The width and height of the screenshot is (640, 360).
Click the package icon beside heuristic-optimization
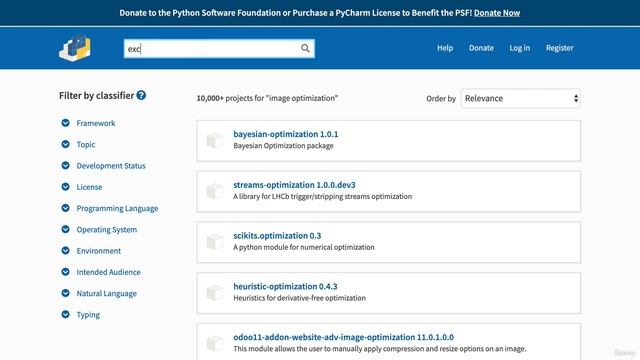click(215, 293)
